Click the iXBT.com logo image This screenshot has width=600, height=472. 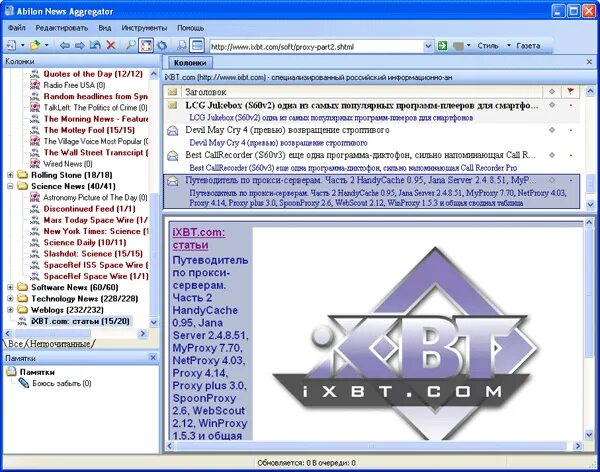(x=406, y=343)
